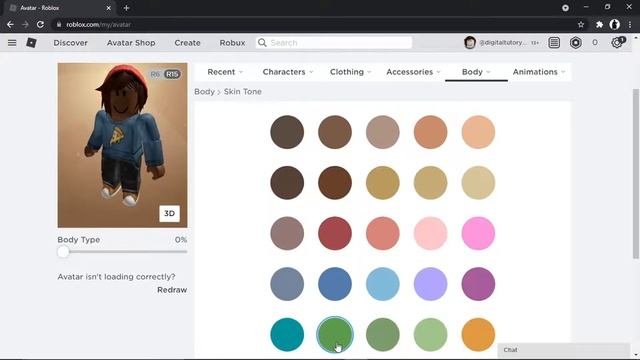Expand the Body dropdown
The image size is (640, 360).
point(476,72)
